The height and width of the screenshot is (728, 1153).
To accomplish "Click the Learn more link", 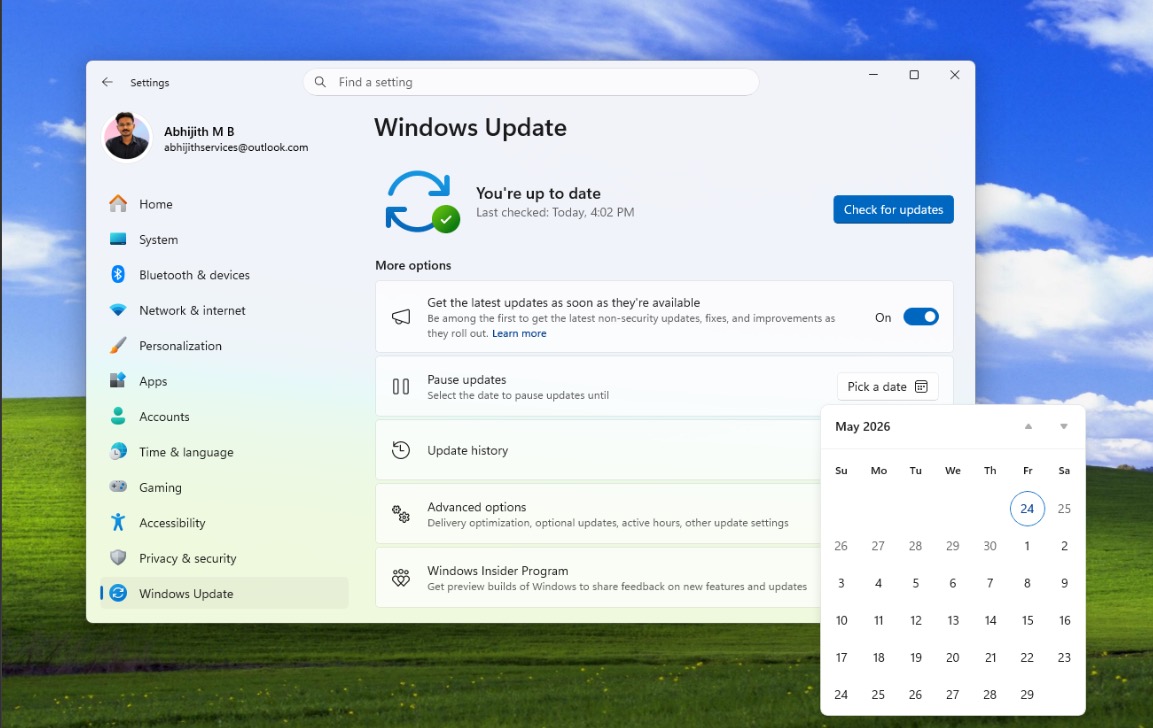I will [x=519, y=333].
